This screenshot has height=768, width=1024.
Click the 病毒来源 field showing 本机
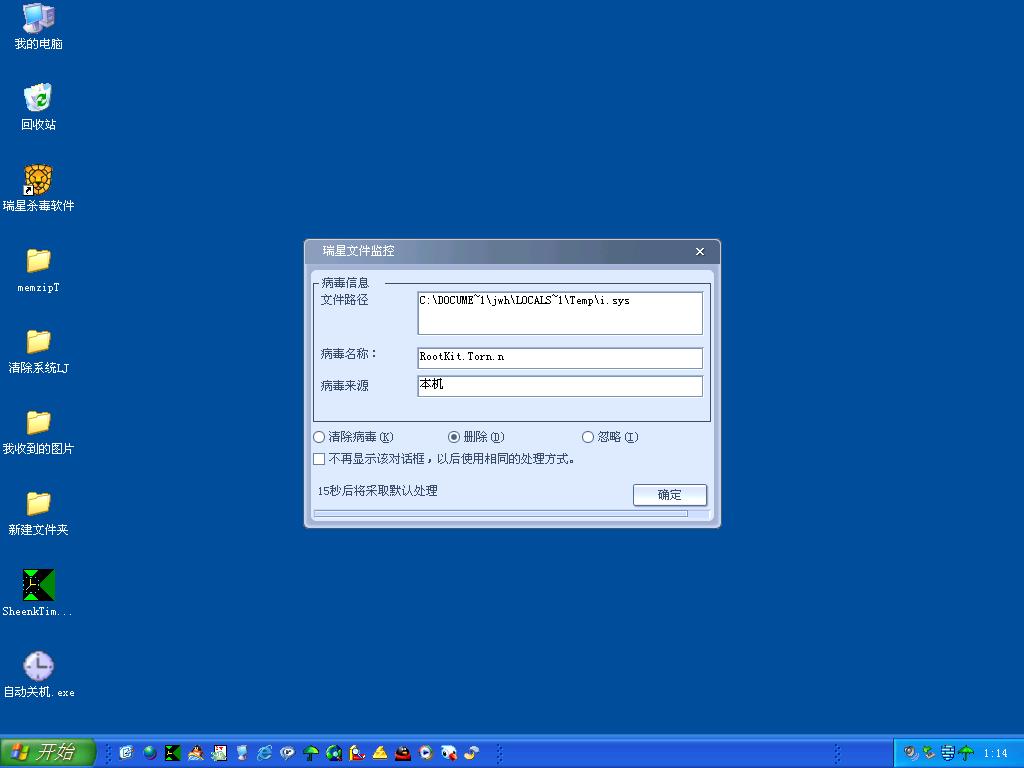(560, 385)
